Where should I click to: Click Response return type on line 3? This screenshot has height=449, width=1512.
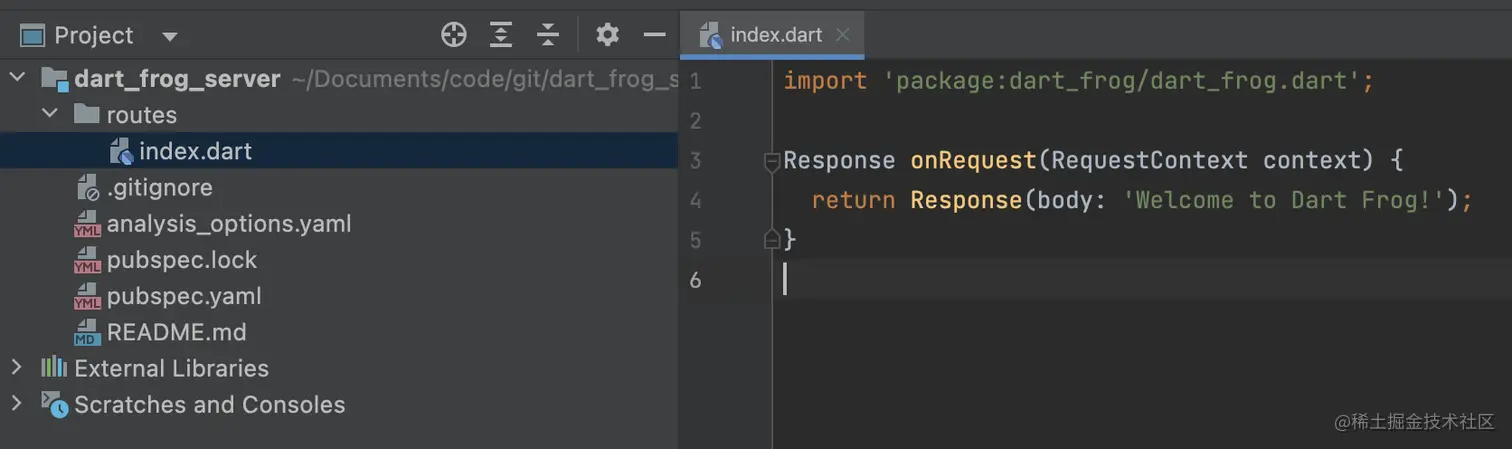(839, 161)
